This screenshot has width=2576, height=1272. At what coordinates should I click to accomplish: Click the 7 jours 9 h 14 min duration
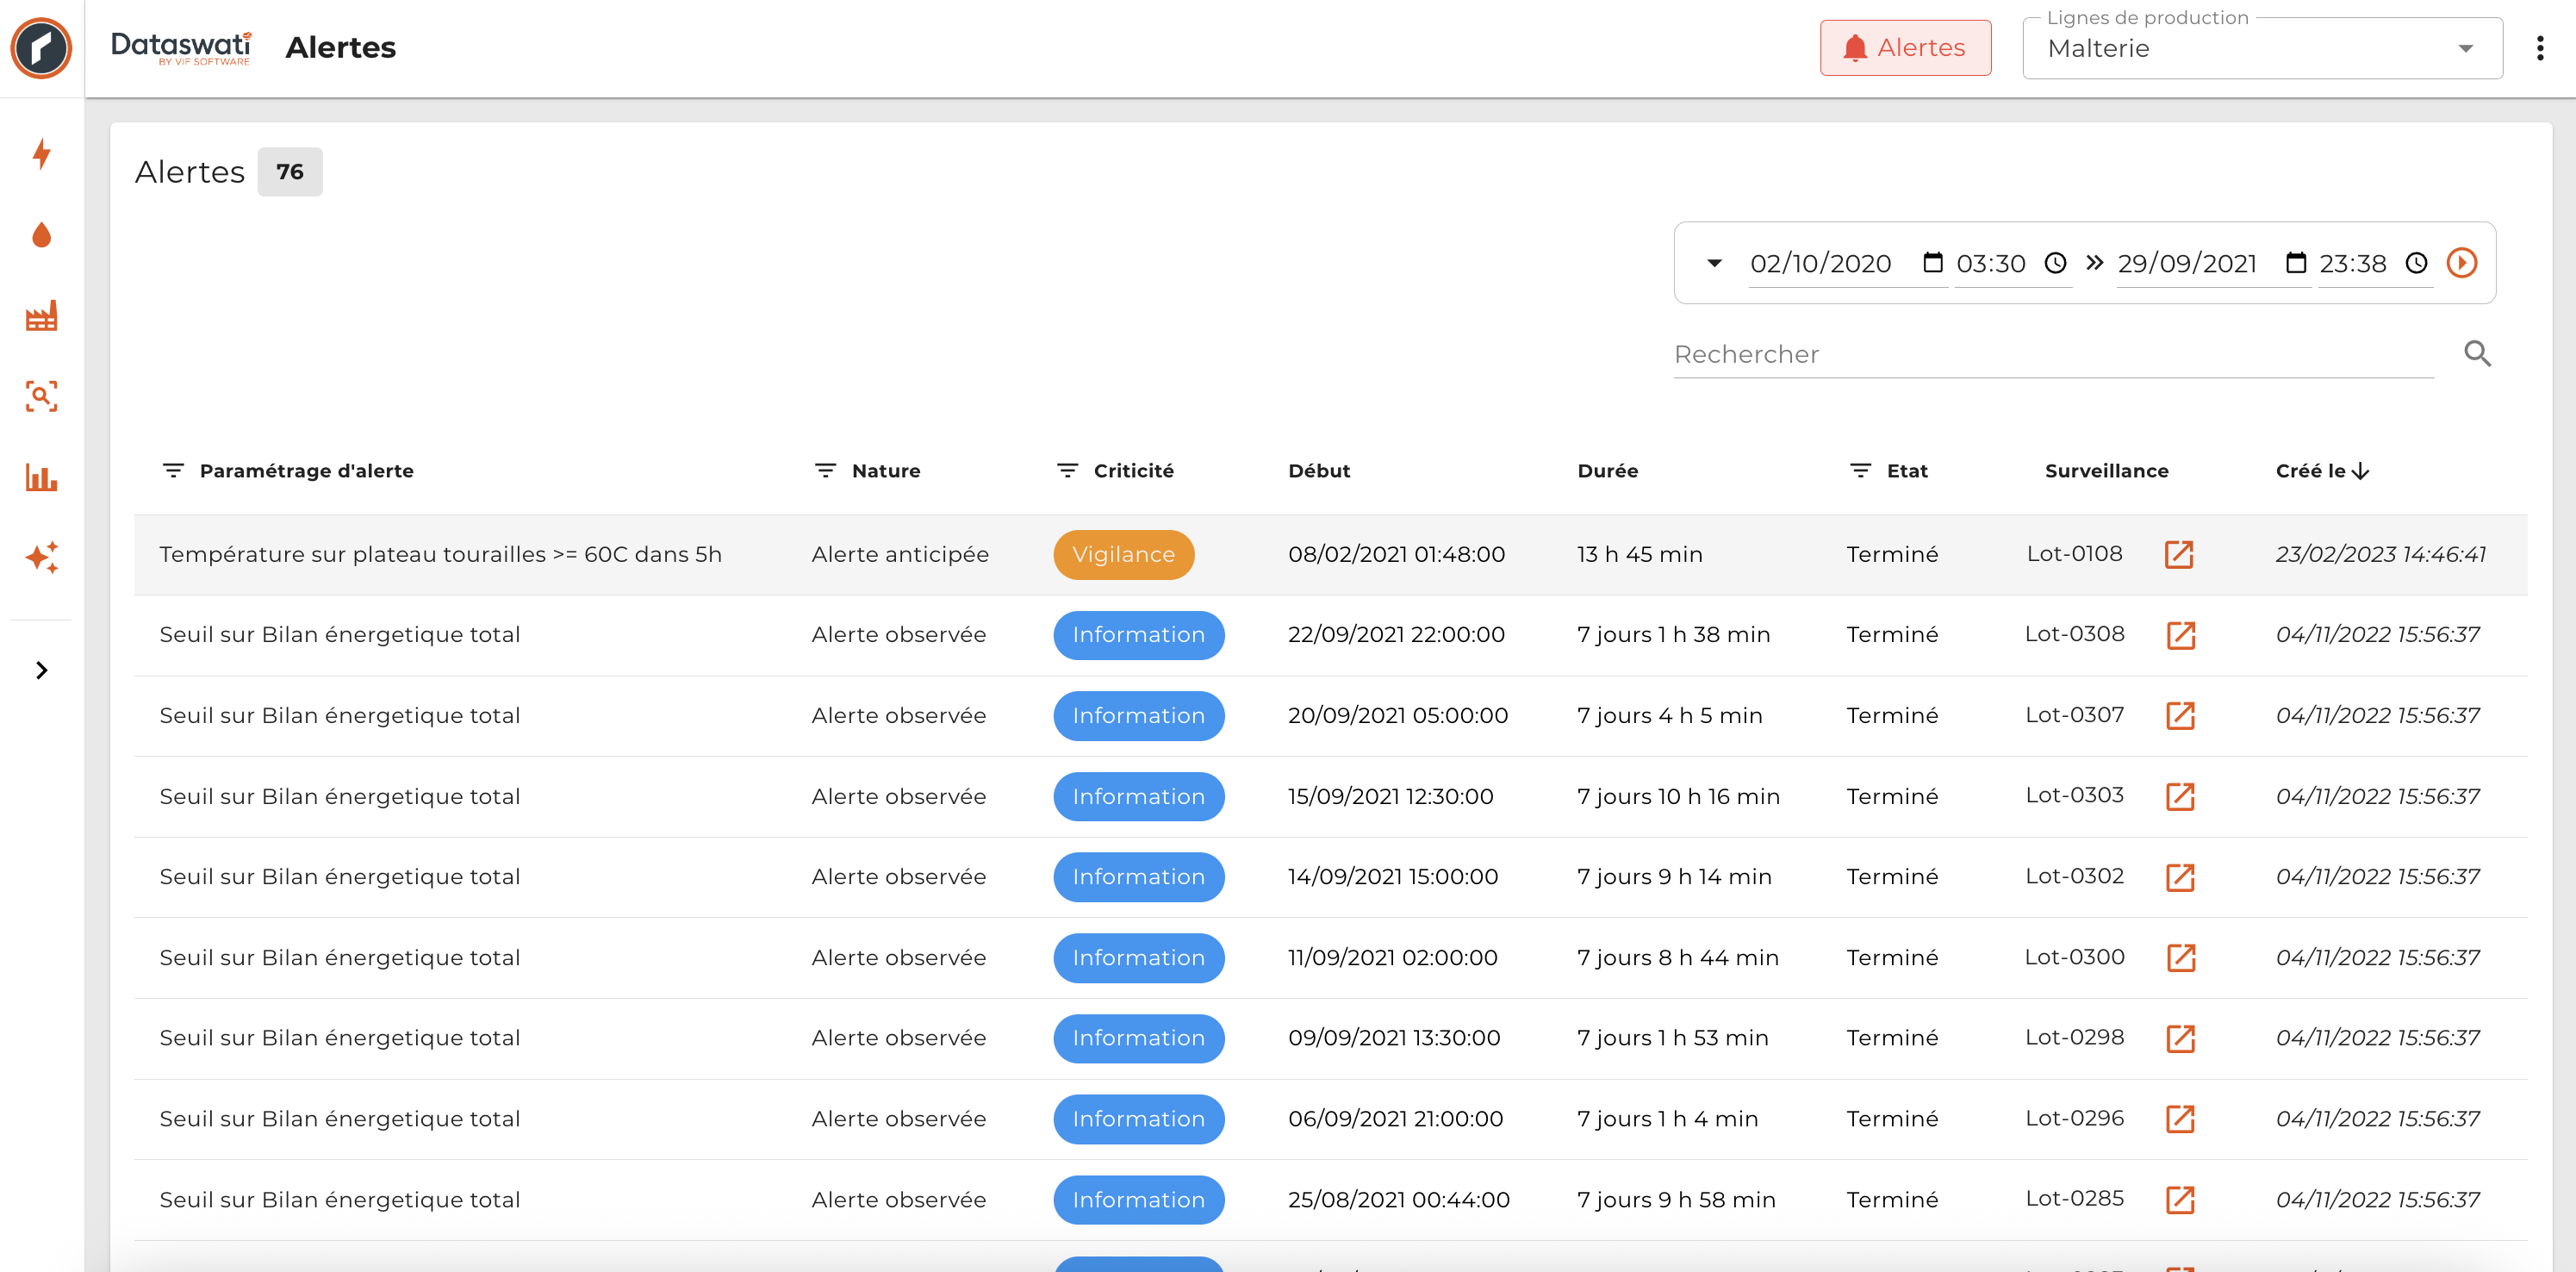coord(1674,877)
